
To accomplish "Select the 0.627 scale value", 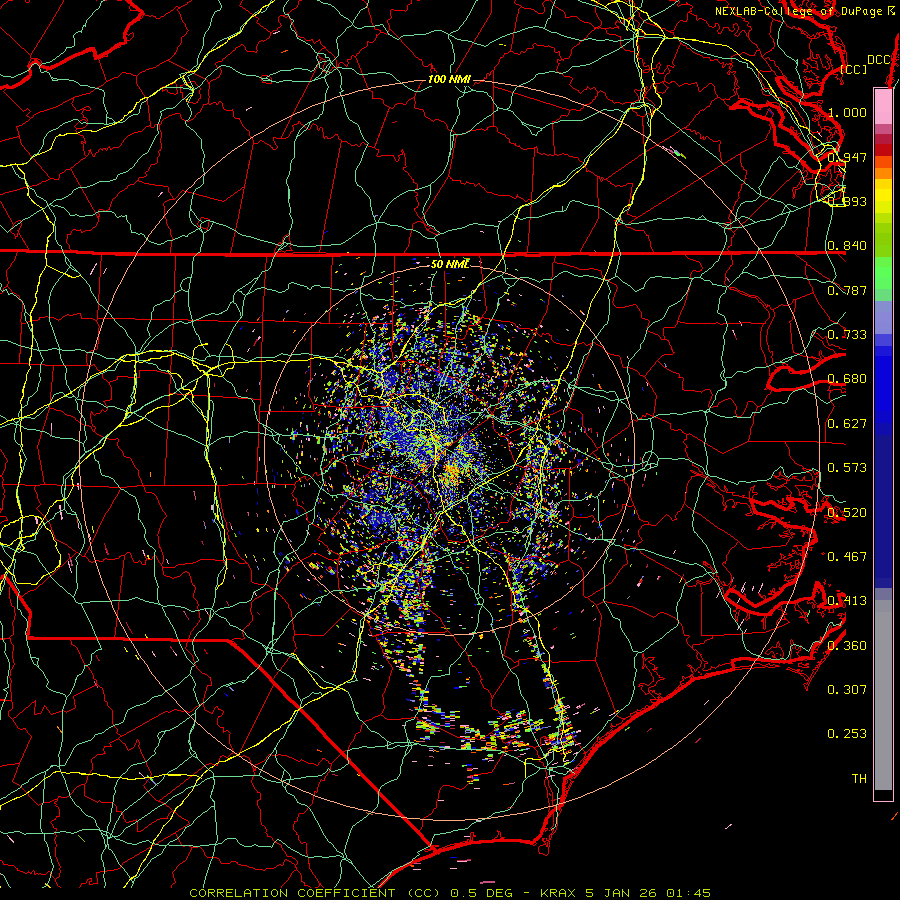I will pos(847,424).
